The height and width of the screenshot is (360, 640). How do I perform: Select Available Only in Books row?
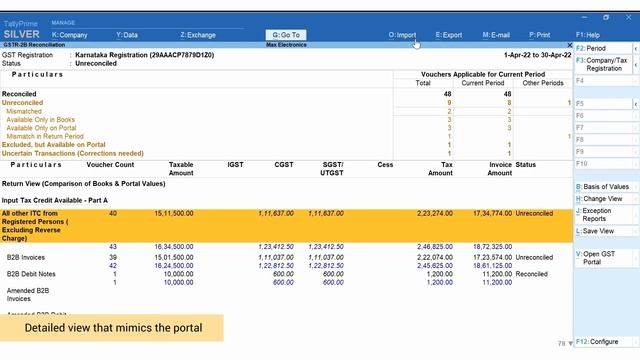point(287,120)
